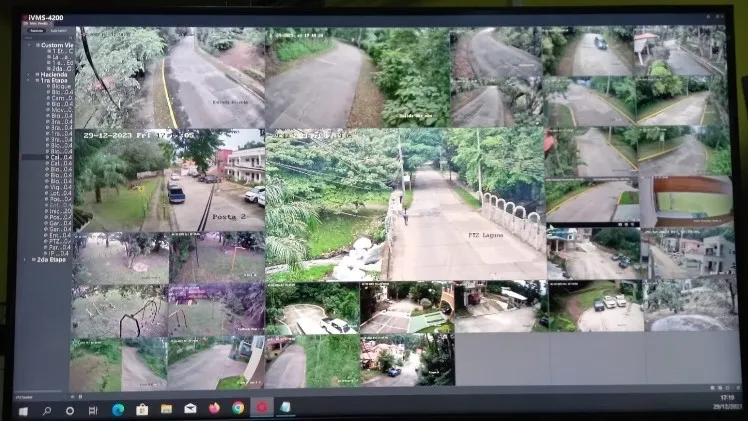This screenshot has width=748, height=421.
Task: Open Microsoft Store from the taskbar
Action: [x=142, y=409]
